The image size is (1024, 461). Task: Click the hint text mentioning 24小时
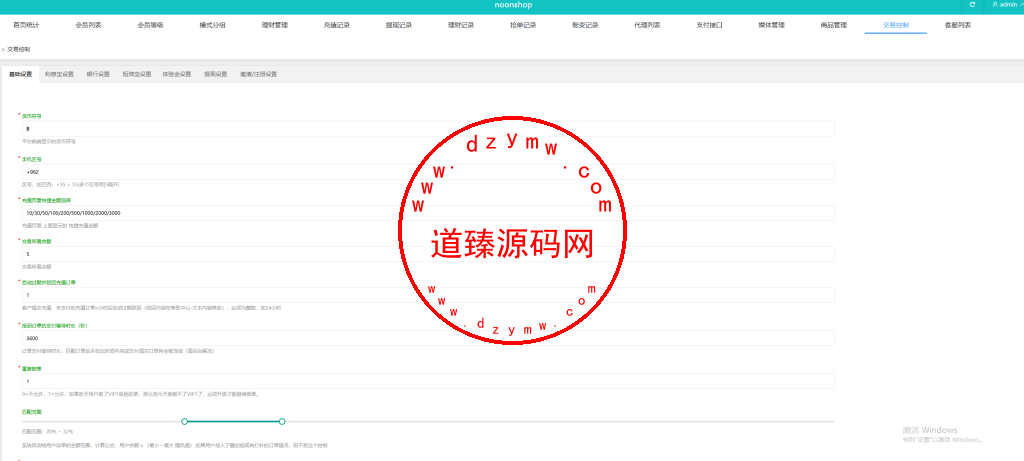pos(152,307)
